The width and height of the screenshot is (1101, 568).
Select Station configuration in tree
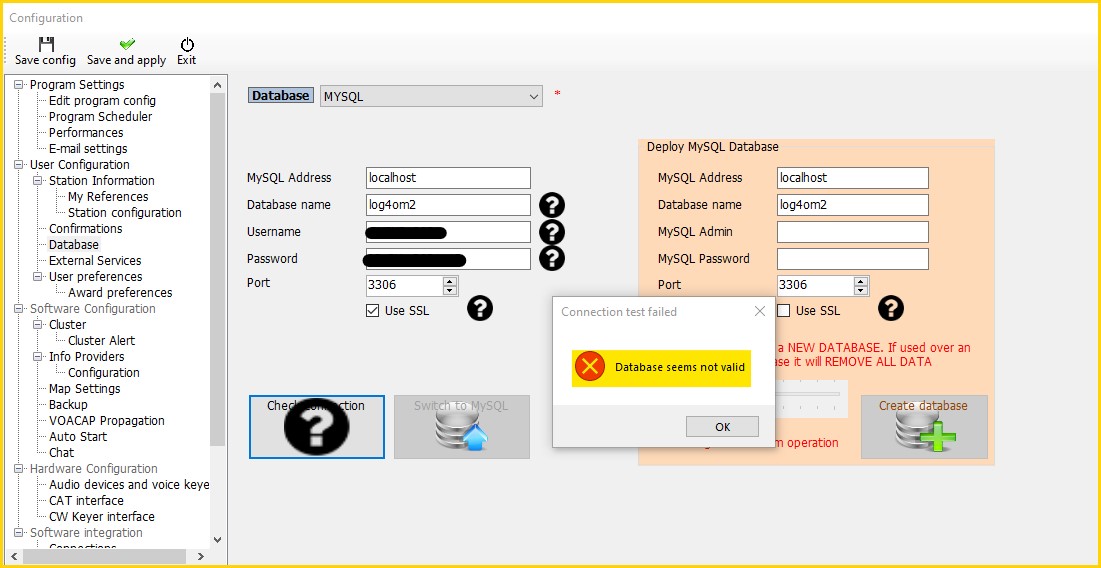pyautogui.click(x=124, y=213)
